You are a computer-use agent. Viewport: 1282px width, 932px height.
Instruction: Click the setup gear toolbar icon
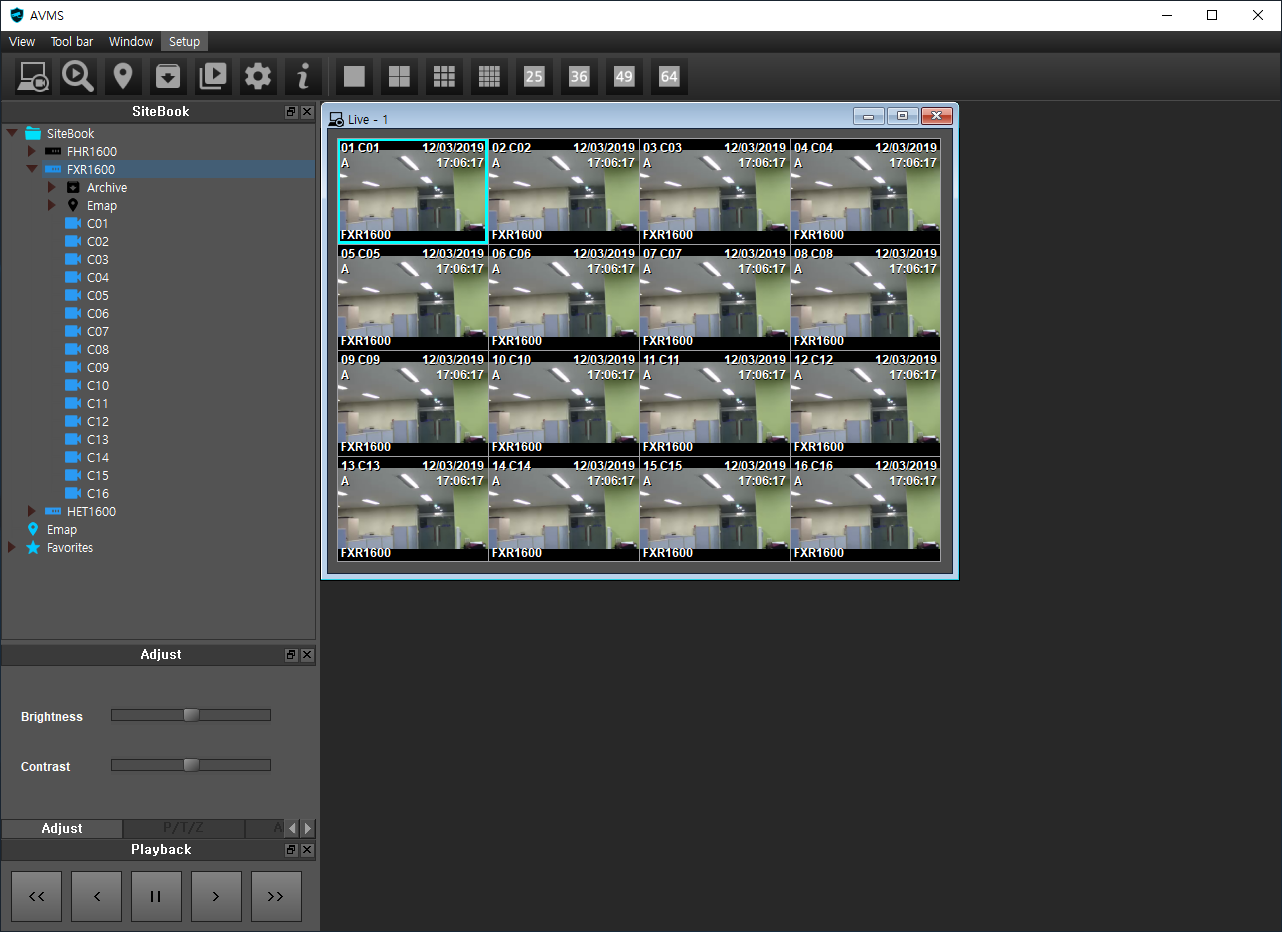click(258, 77)
